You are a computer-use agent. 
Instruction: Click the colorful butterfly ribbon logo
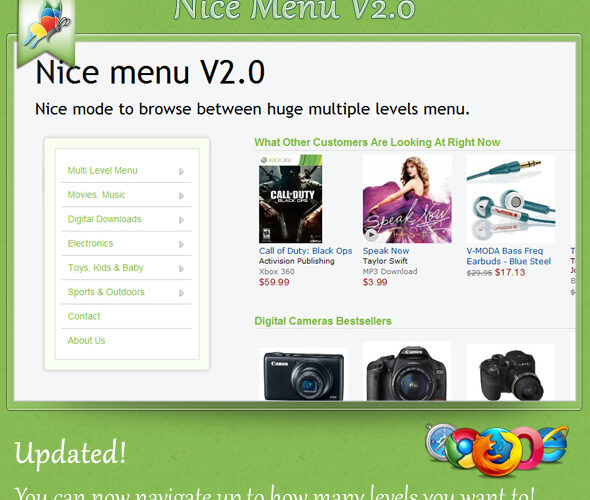(46, 29)
